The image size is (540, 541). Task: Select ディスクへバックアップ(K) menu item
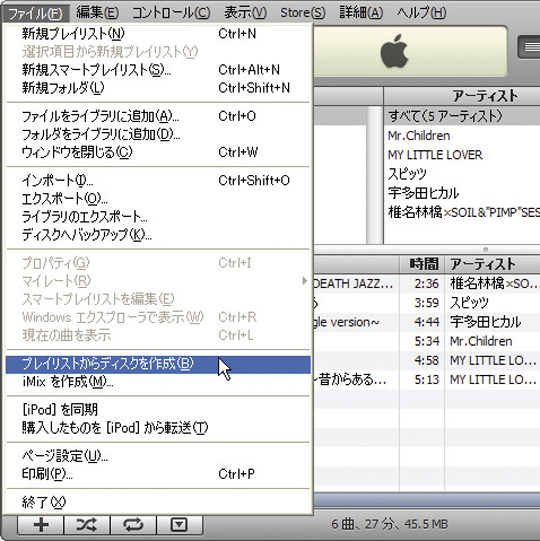158,235
